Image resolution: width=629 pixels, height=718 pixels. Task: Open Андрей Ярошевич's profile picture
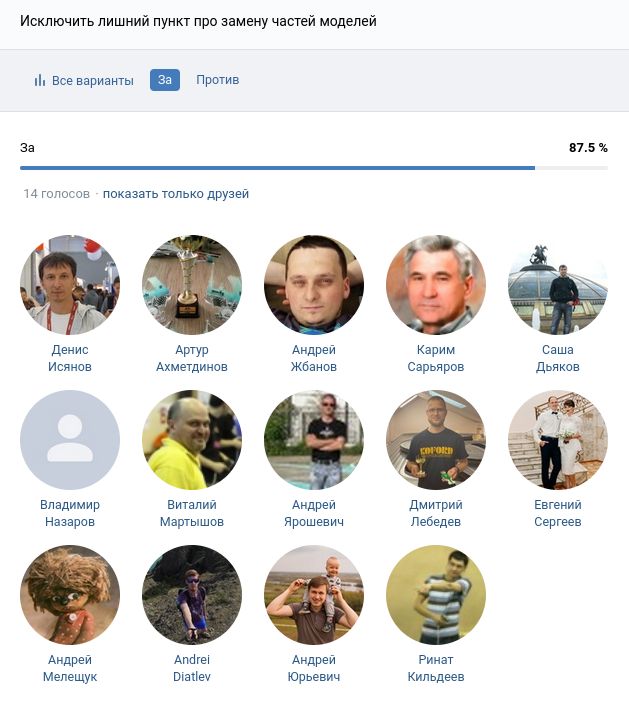[x=314, y=440]
